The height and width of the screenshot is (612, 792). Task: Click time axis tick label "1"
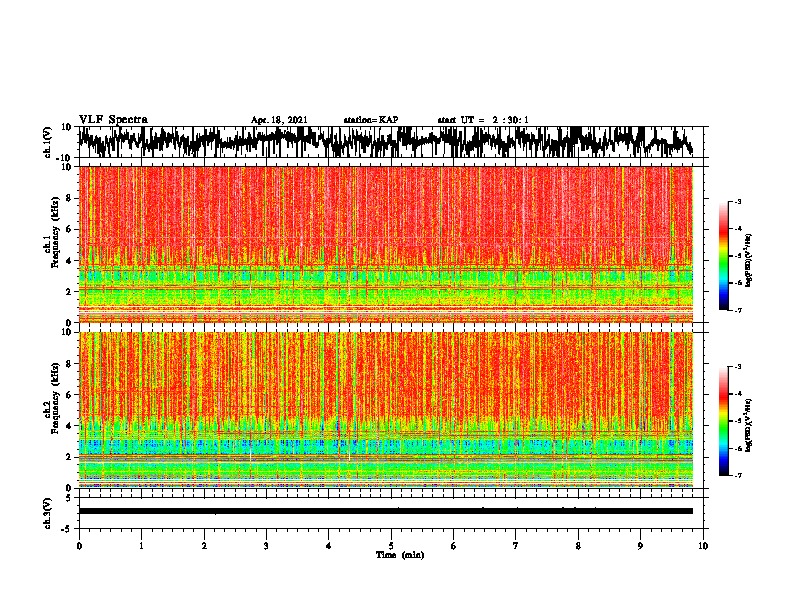click(x=141, y=546)
